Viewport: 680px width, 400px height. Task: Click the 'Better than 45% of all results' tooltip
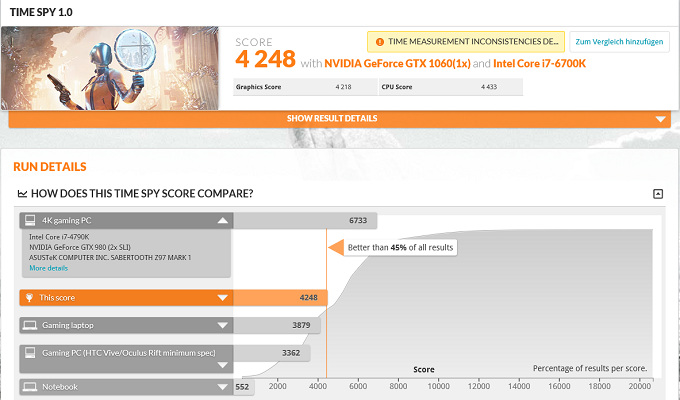click(400, 248)
